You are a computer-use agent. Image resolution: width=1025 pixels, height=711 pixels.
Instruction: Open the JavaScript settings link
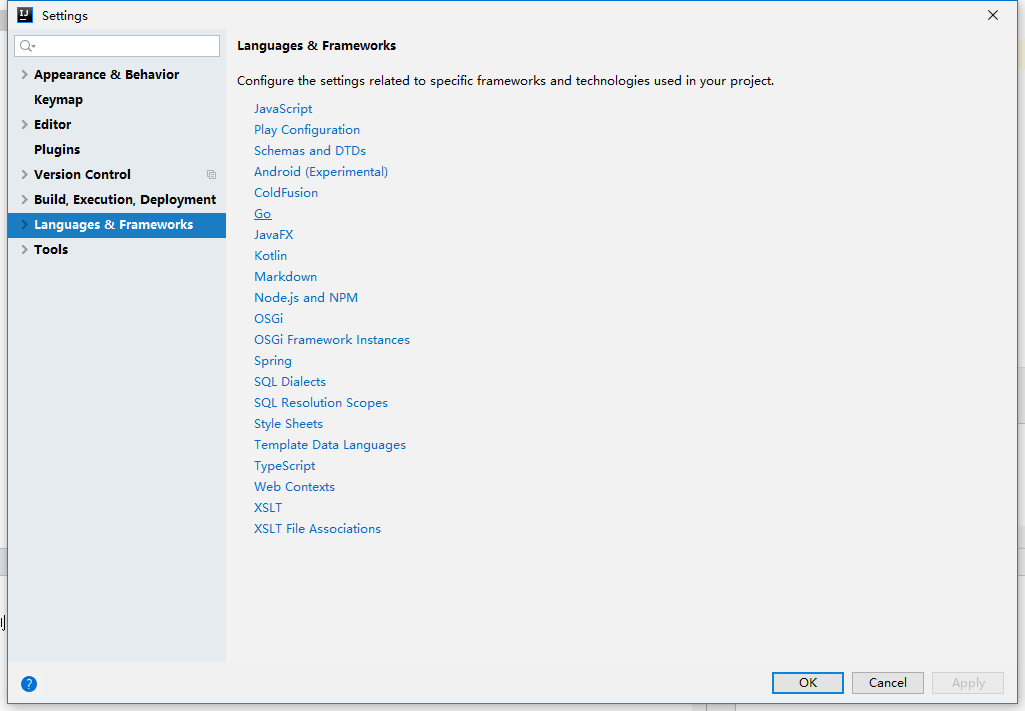pos(283,109)
